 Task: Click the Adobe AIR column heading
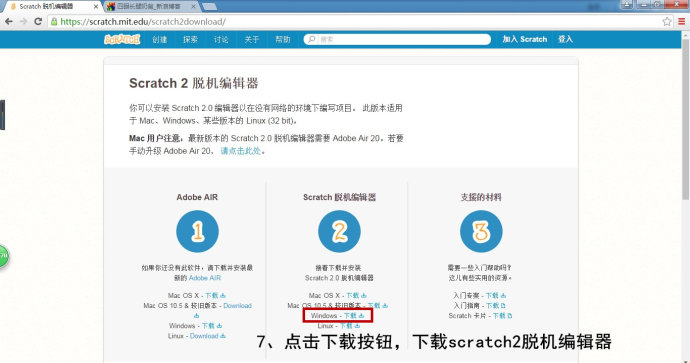[197, 197]
